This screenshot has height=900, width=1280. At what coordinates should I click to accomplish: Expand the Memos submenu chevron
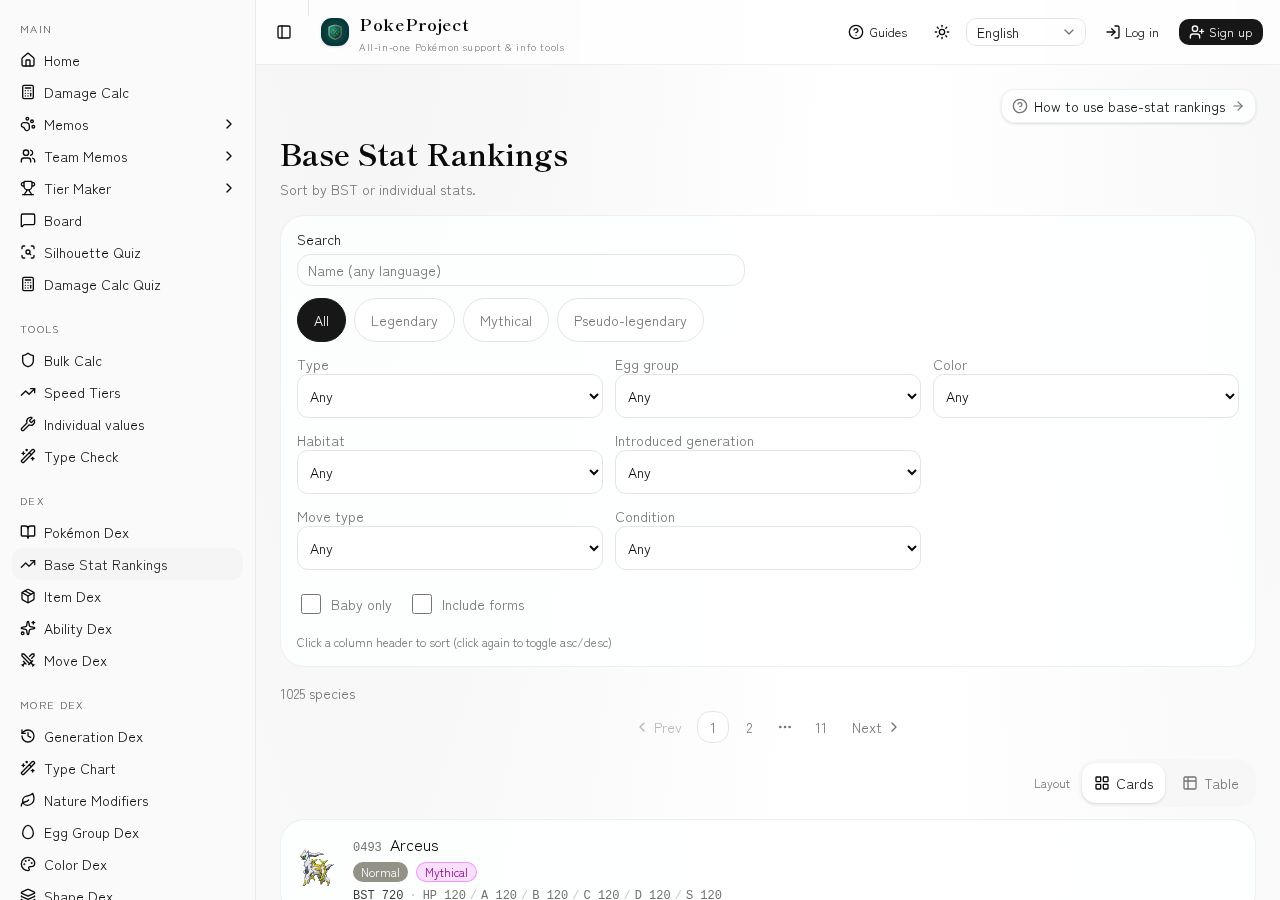pos(229,124)
